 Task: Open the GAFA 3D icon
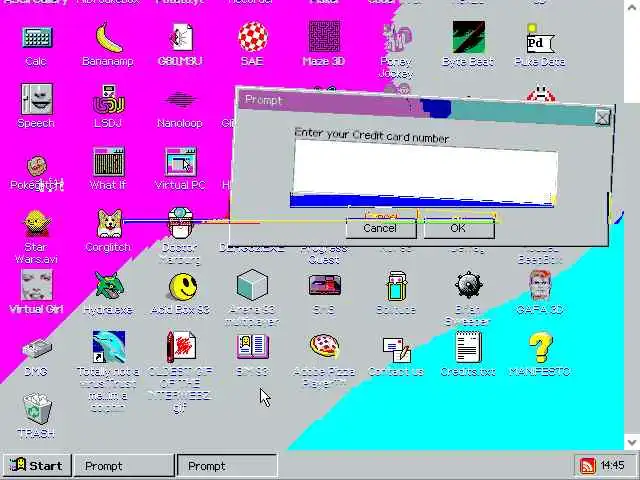(540, 285)
